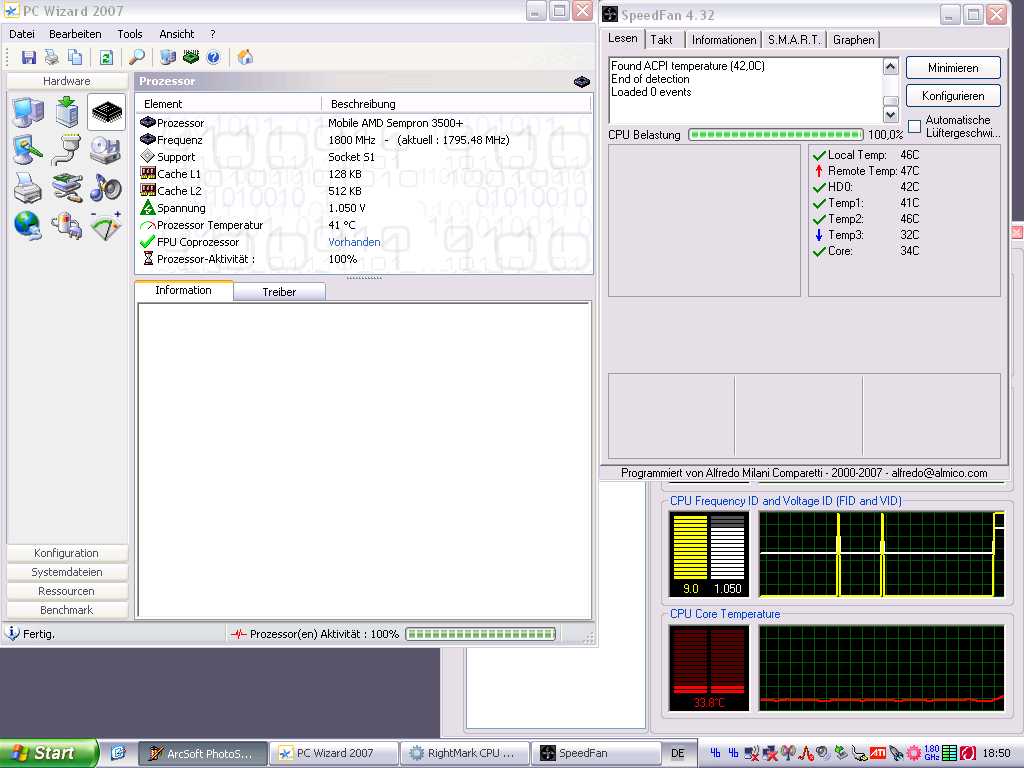Viewport: 1024px width, 768px height.
Task: Select the Drives disc icon
Action: (x=105, y=150)
